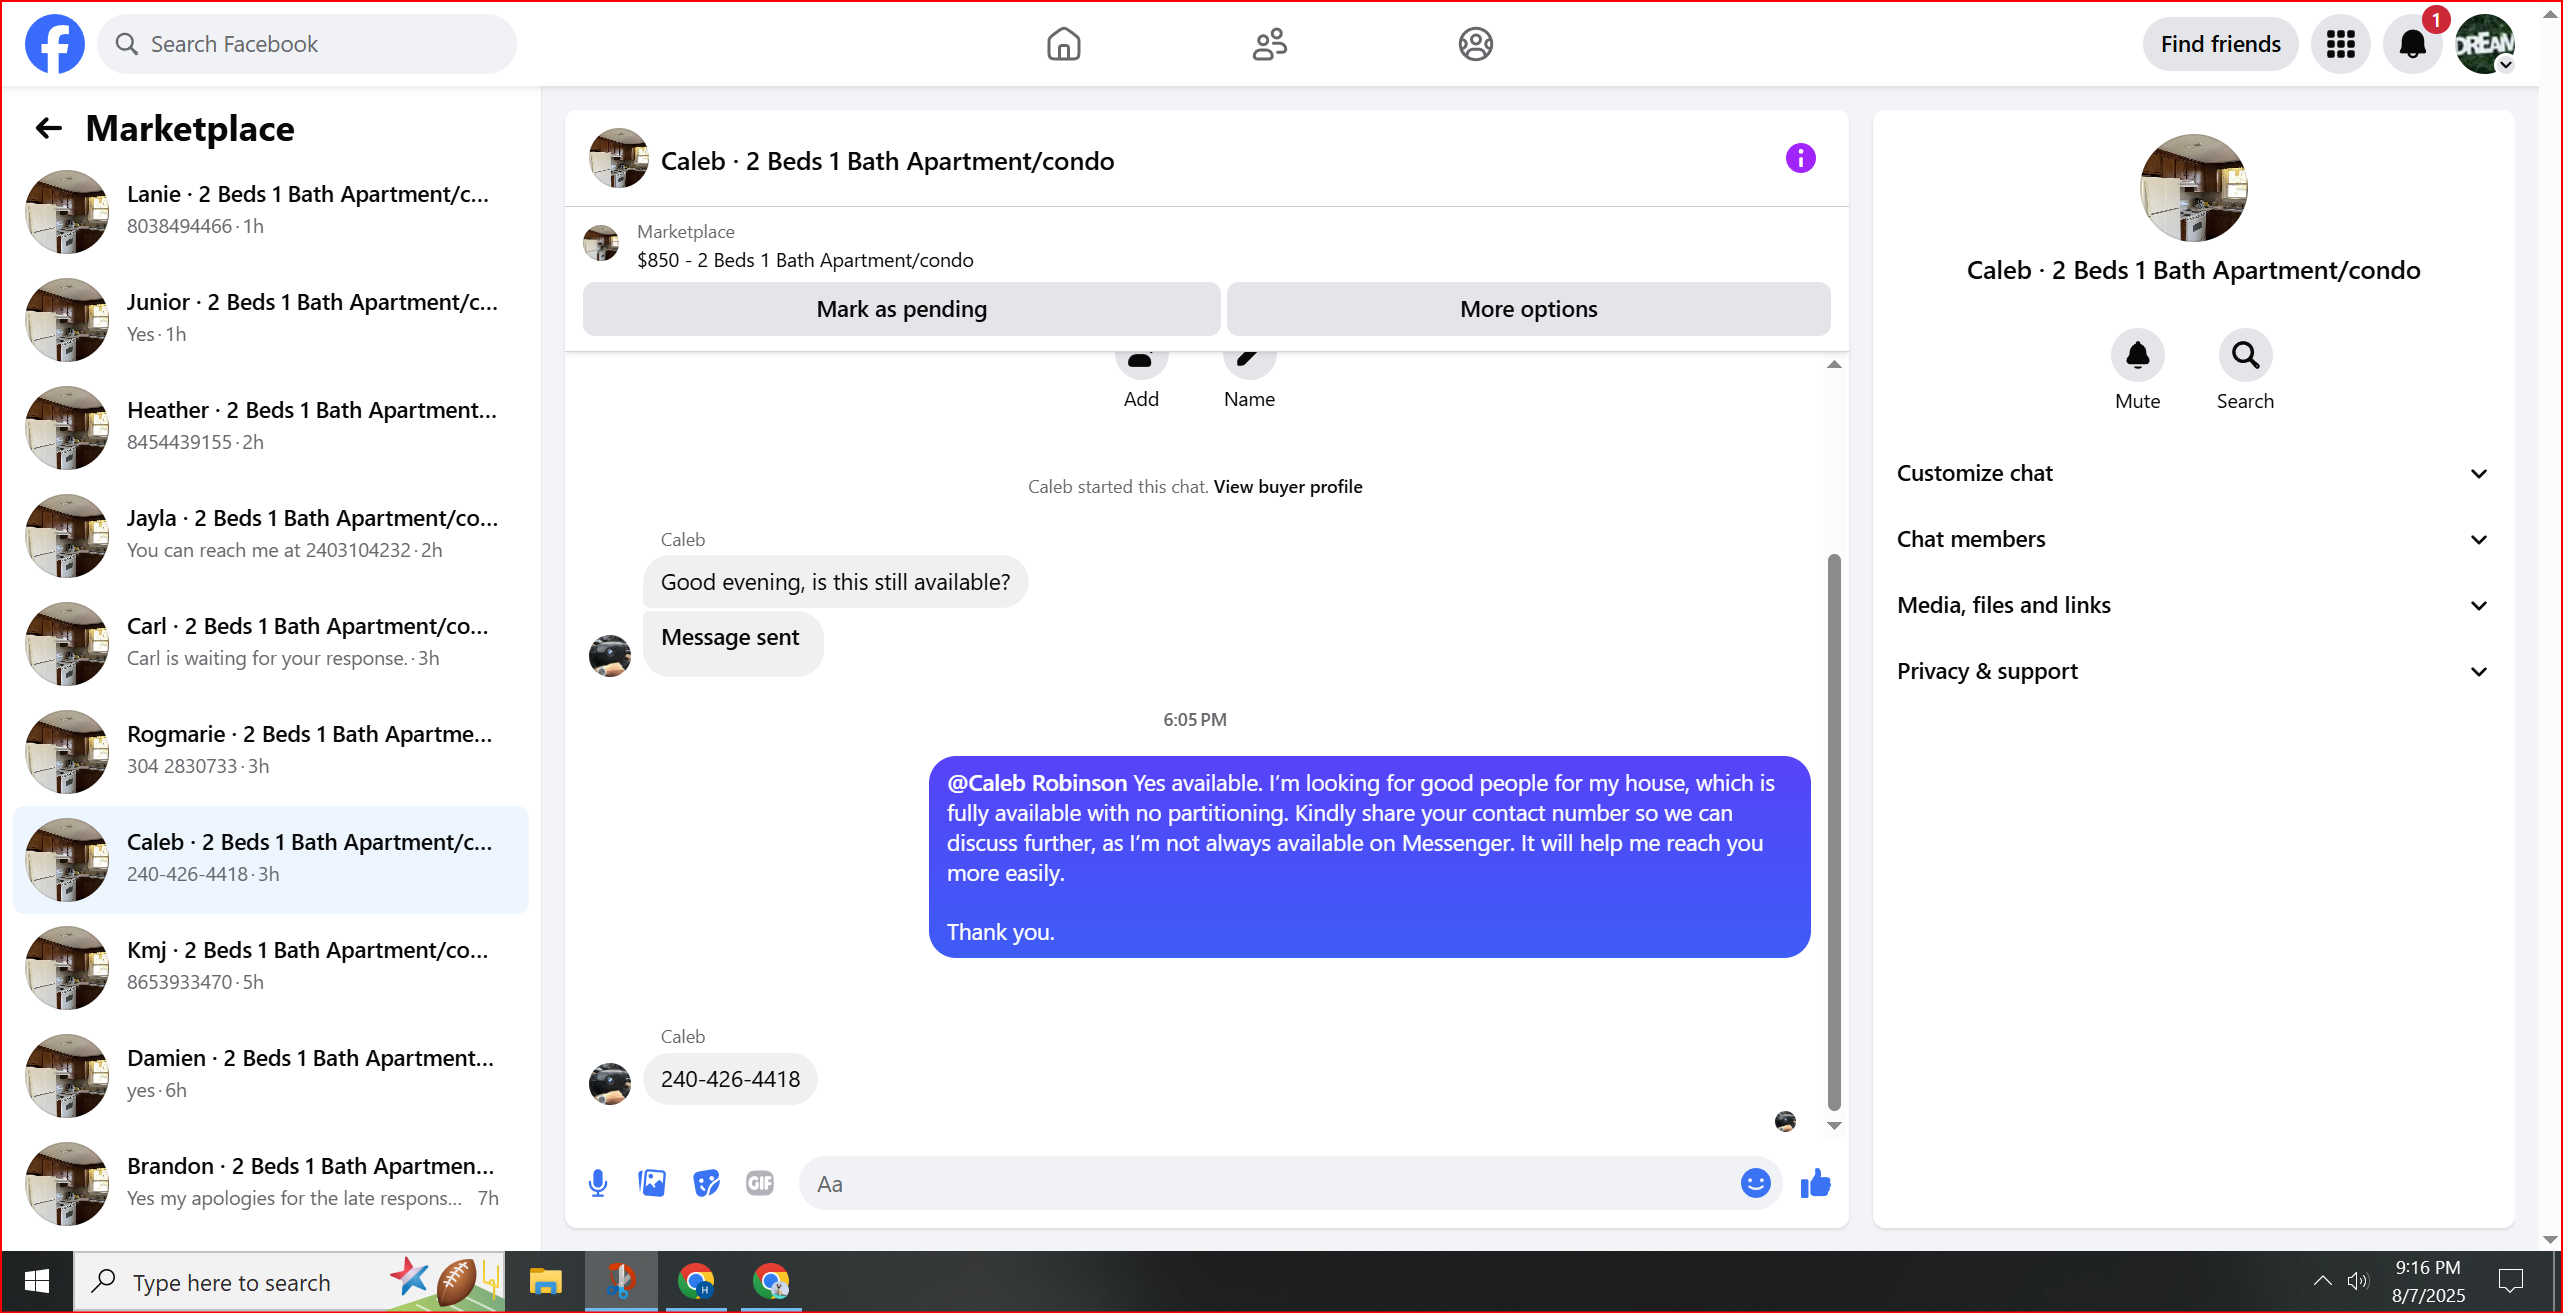Click the @Caleb Robinson mention
The height and width of the screenshot is (1313, 2563).
[1037, 783]
